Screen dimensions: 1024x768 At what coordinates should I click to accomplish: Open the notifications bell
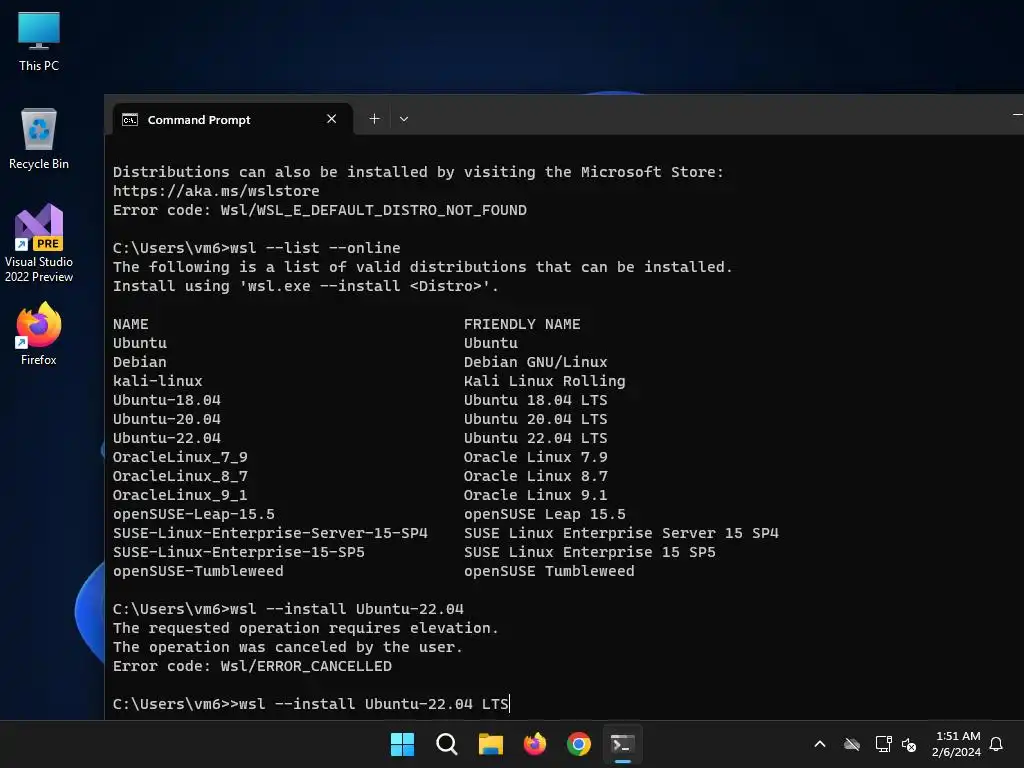point(997,744)
